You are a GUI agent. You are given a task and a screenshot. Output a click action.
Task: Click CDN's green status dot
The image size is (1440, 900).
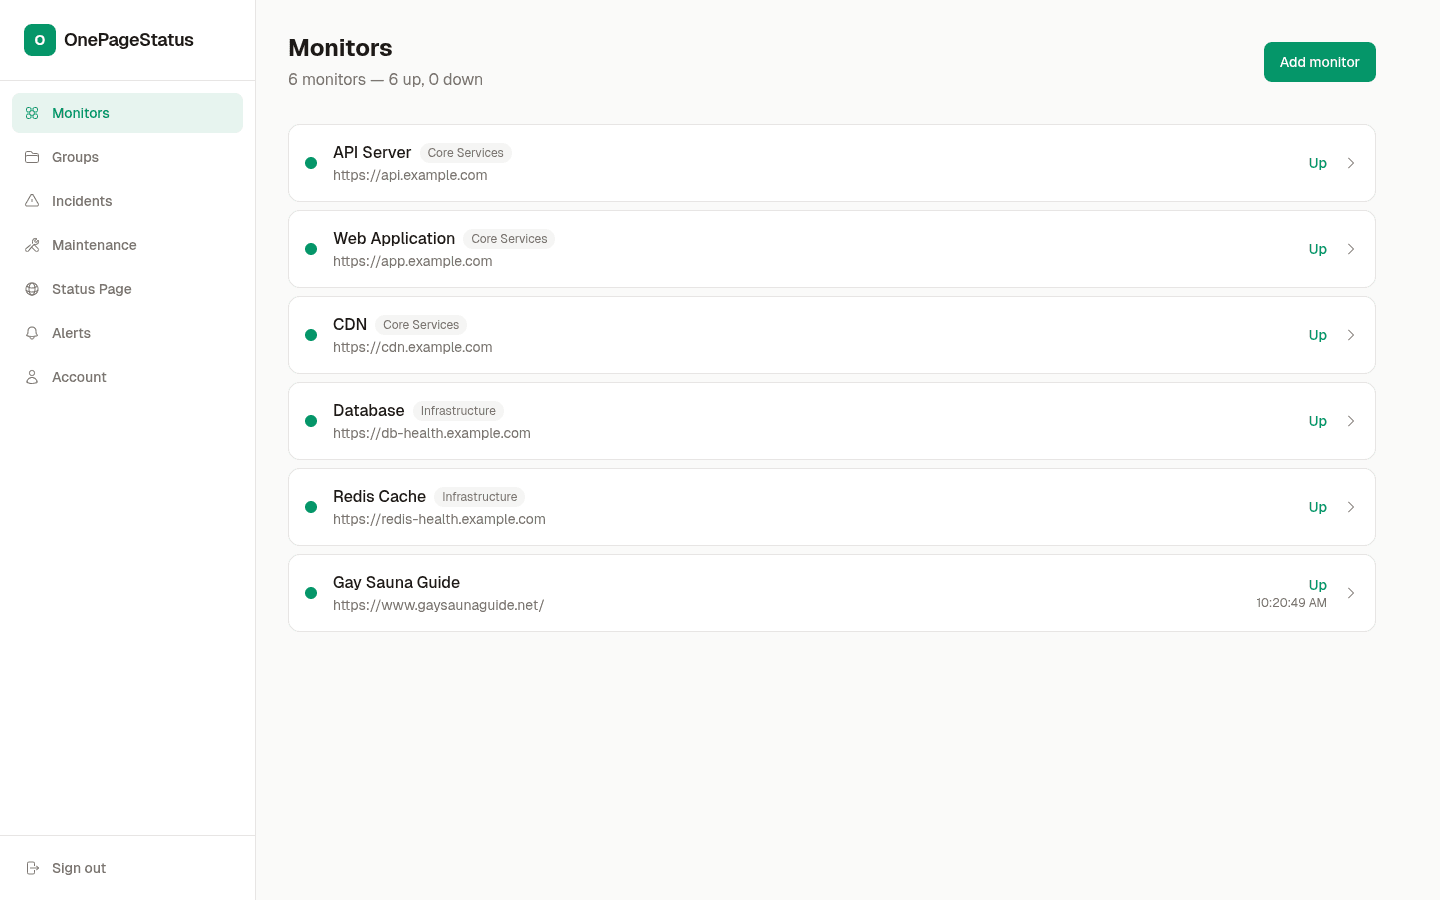point(311,335)
